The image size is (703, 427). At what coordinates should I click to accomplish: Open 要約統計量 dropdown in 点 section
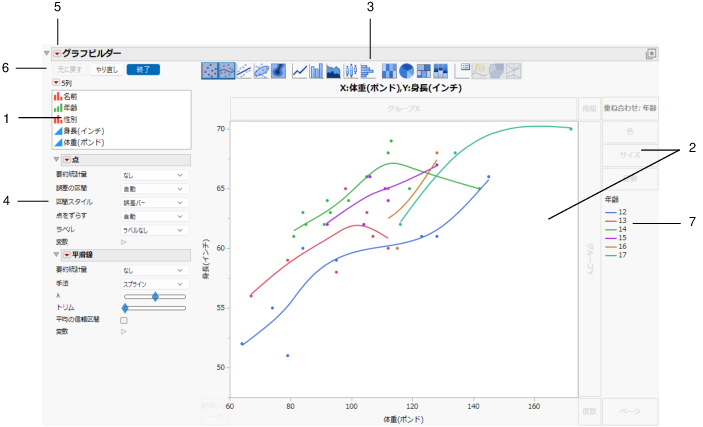coord(155,175)
